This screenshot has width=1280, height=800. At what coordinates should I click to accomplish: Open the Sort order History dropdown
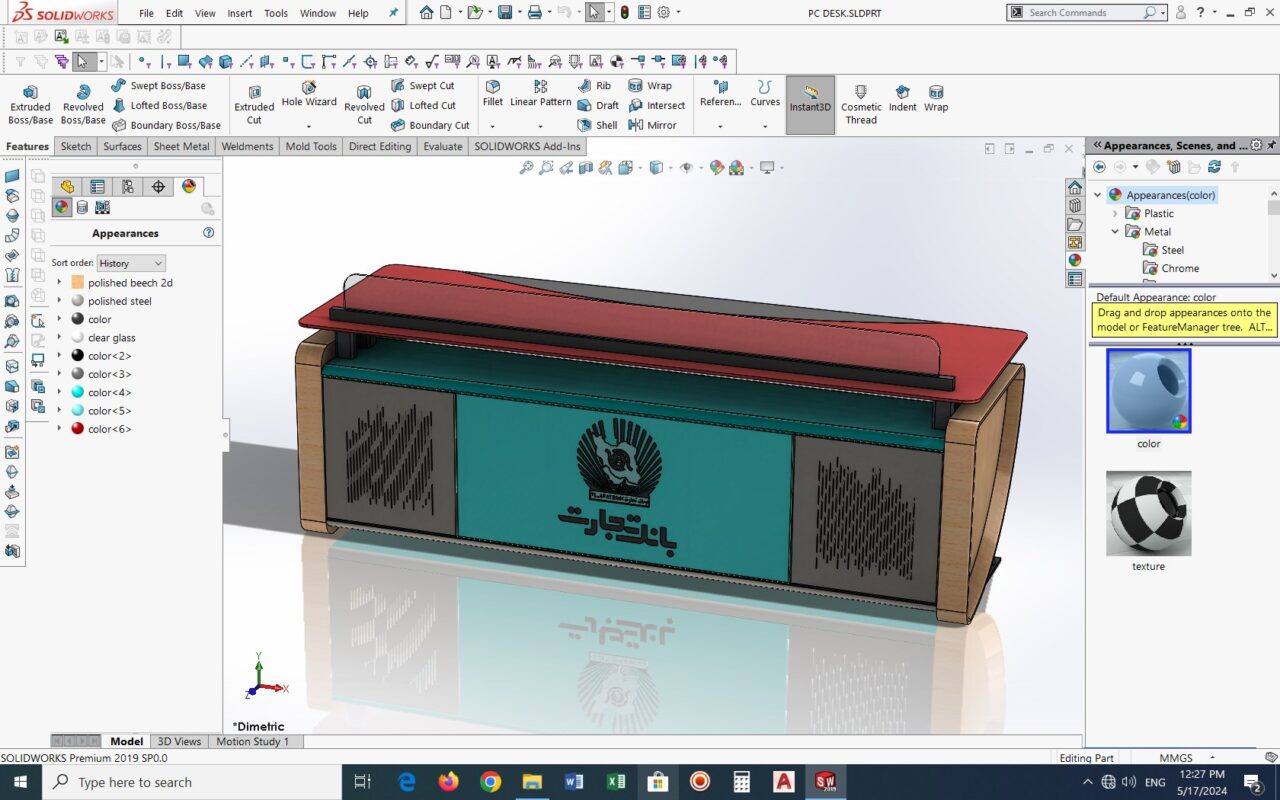[x=131, y=263]
